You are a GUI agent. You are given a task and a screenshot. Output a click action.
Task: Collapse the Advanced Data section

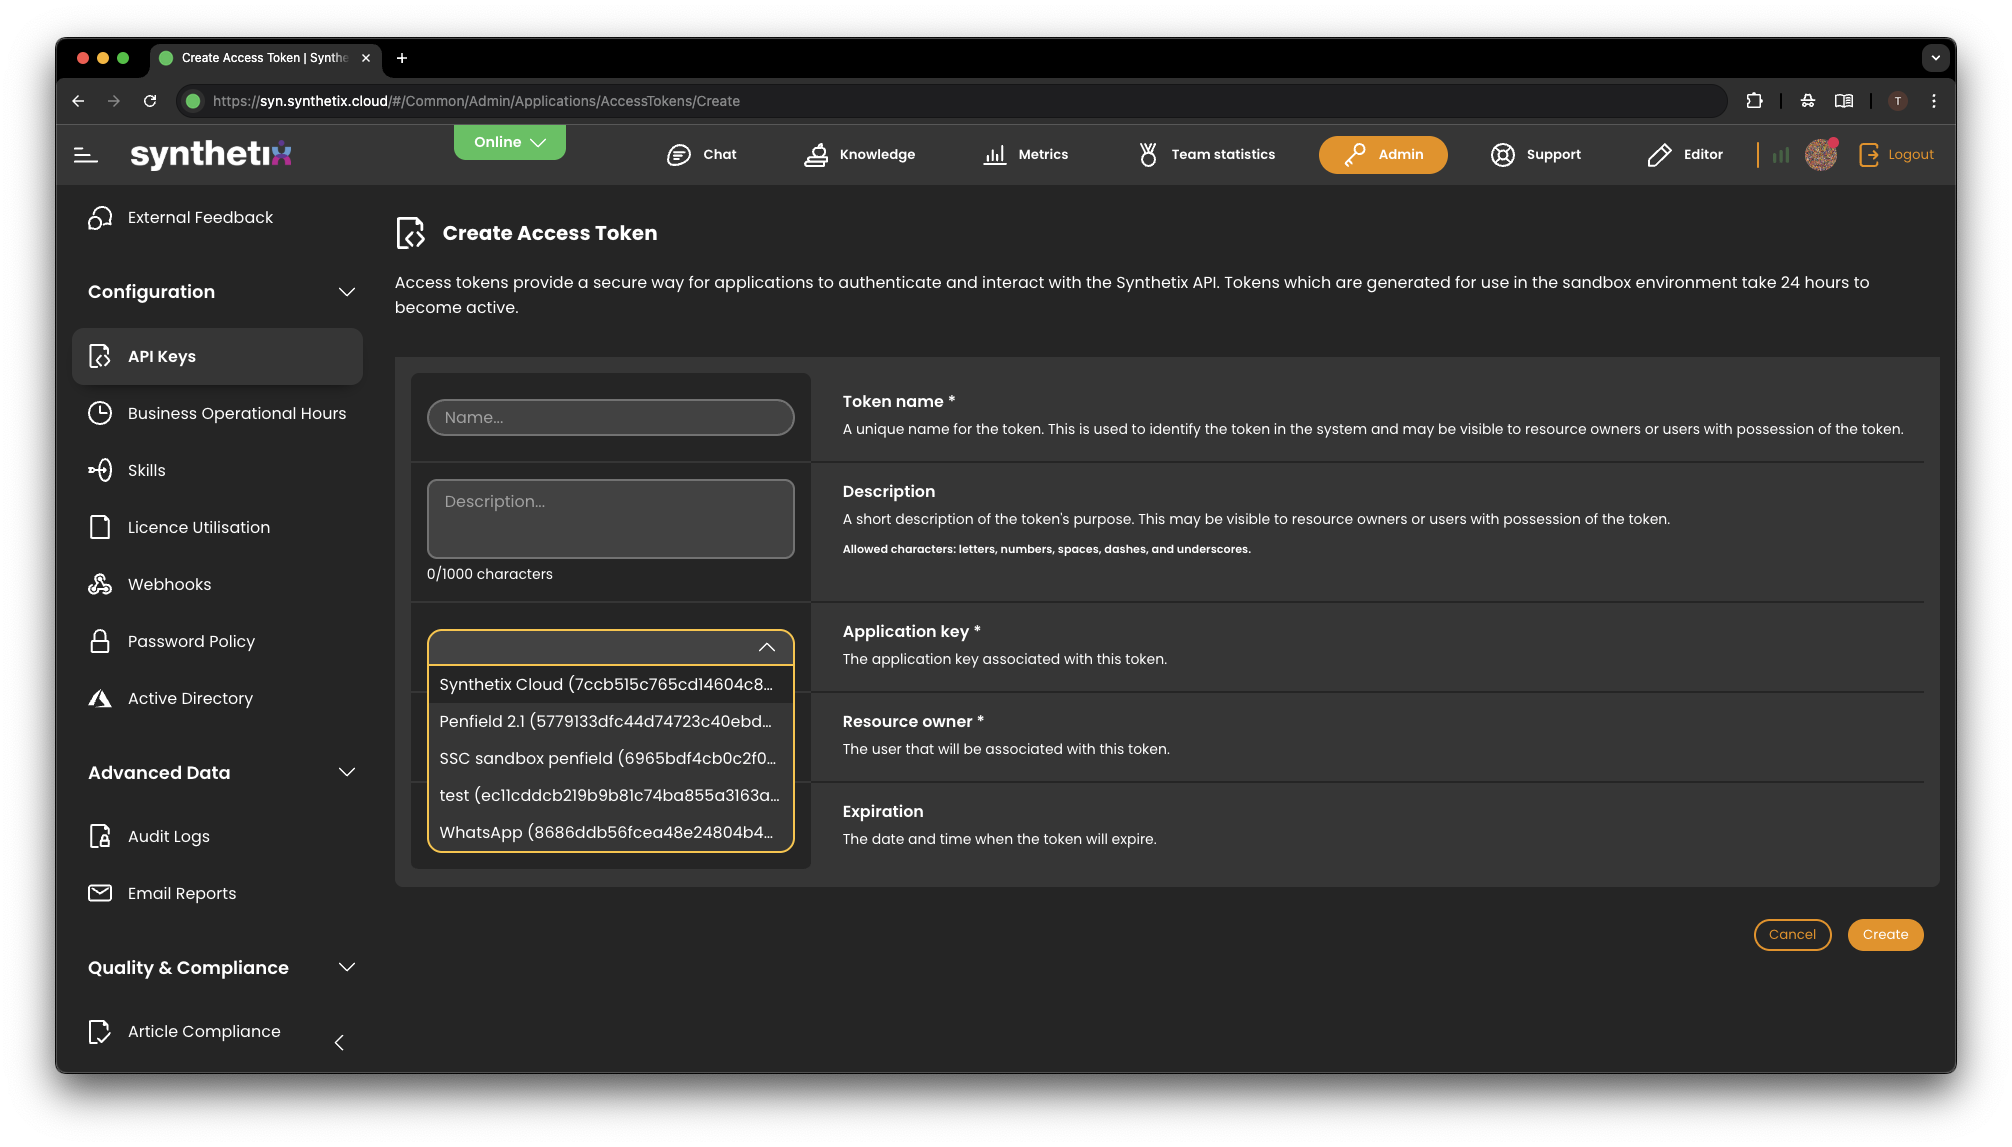(x=347, y=772)
